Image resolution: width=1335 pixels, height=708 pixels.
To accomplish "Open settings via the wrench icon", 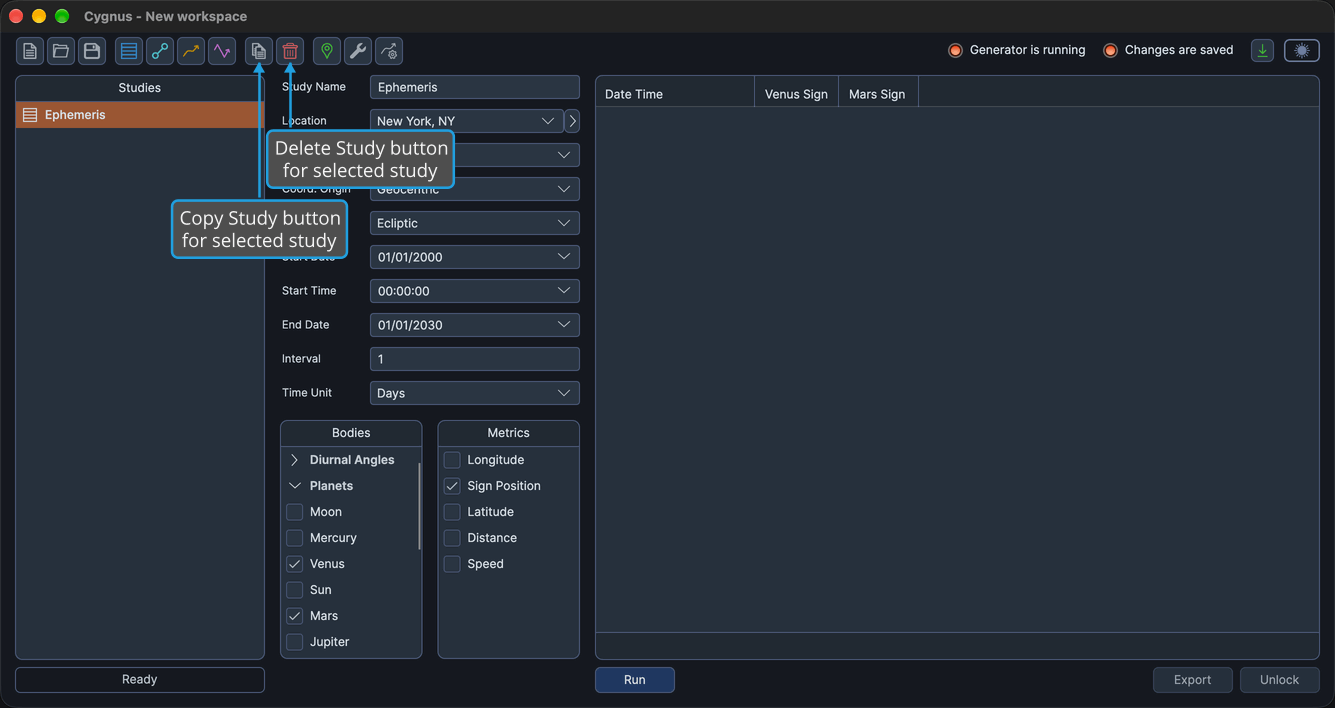I will [358, 51].
